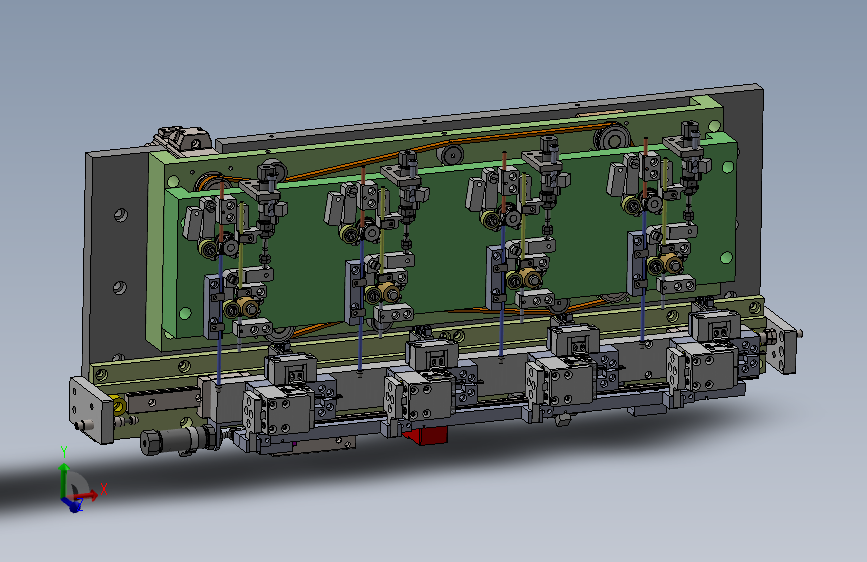
Task: Click the blue Z axis of the triad
Action: pos(72,504)
